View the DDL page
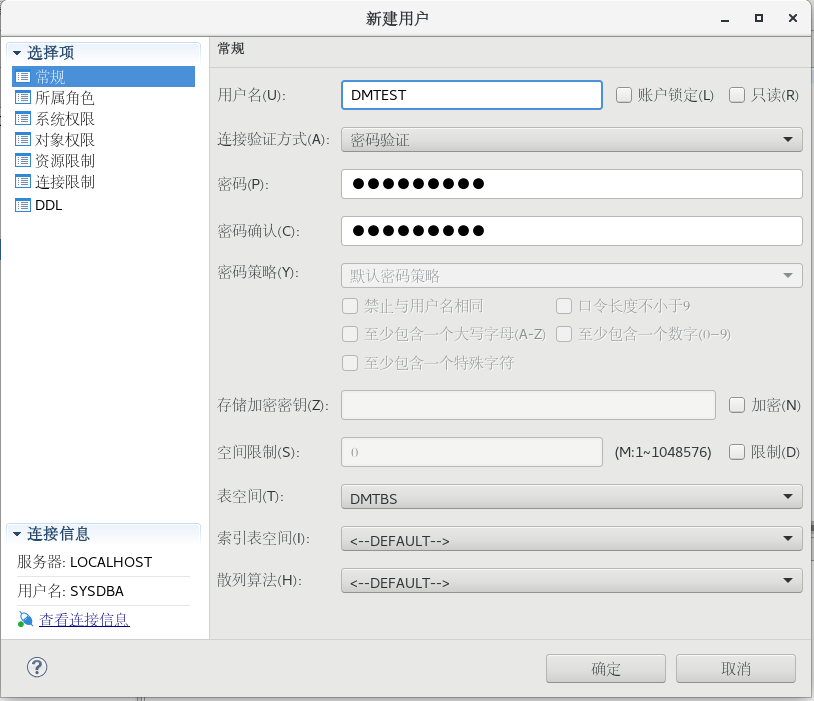The image size is (814, 701). click(48, 205)
